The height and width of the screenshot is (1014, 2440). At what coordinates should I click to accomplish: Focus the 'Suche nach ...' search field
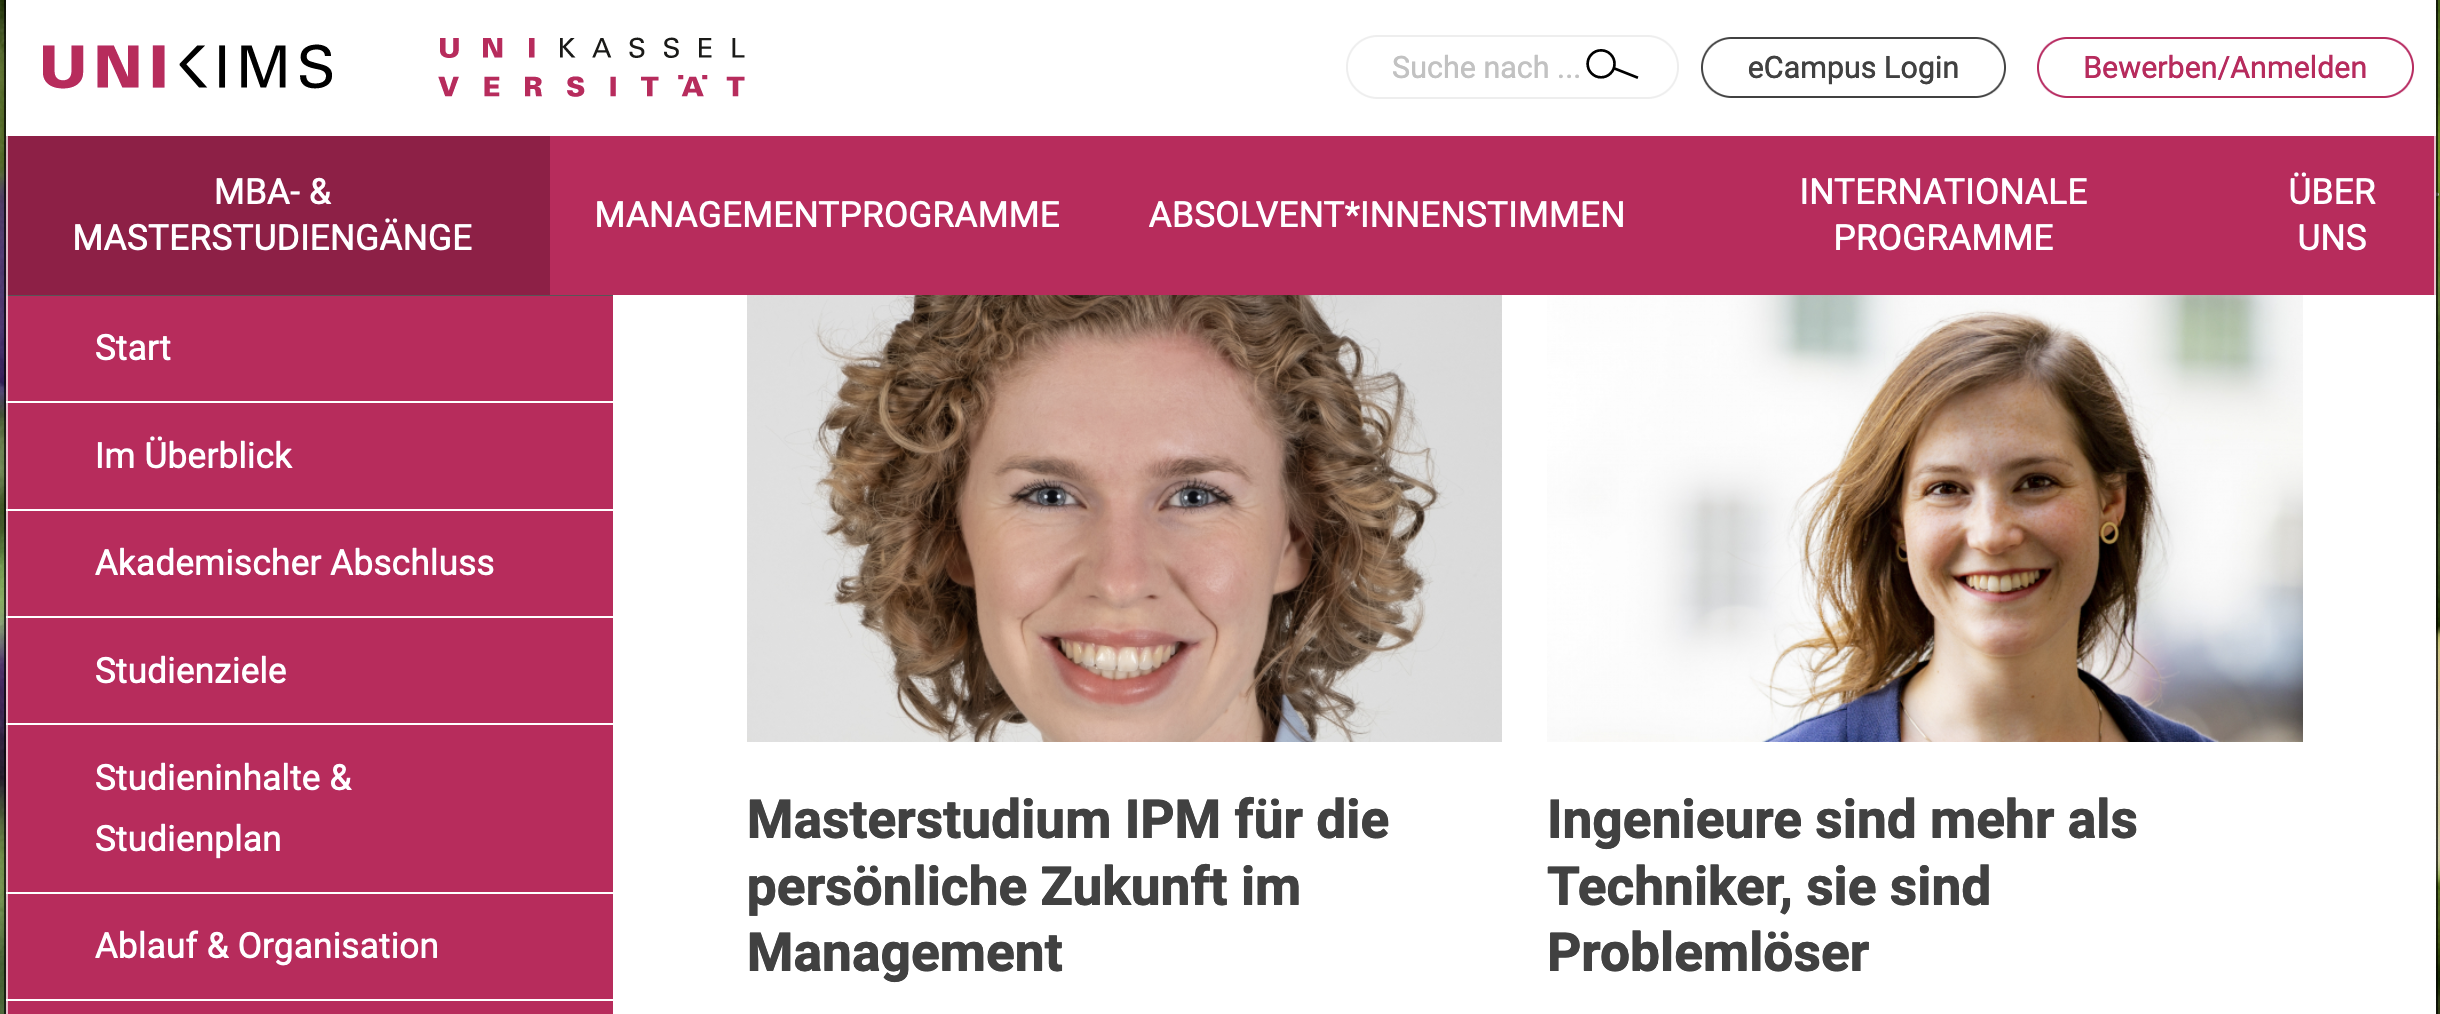tap(1511, 67)
